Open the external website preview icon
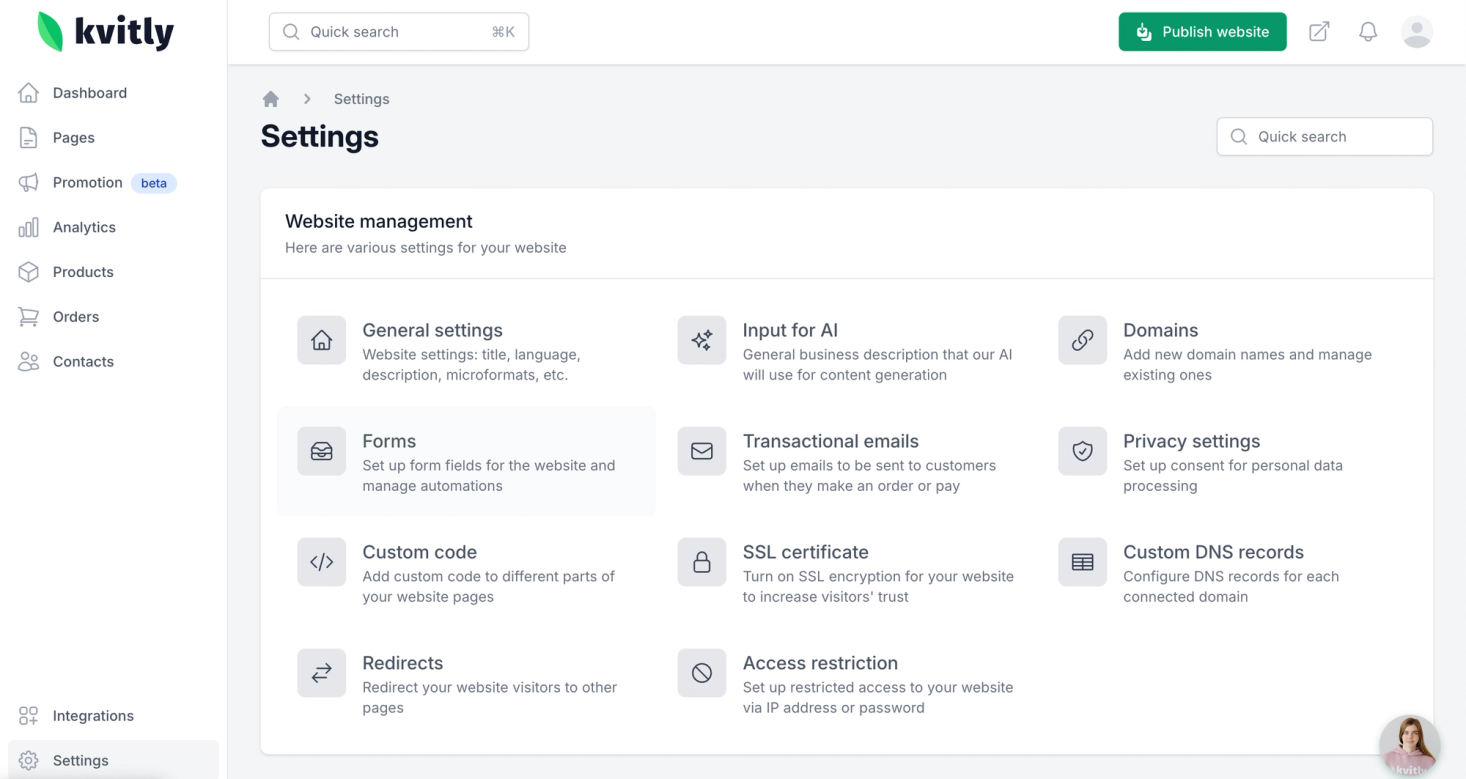The height and width of the screenshot is (779, 1466). coord(1319,32)
